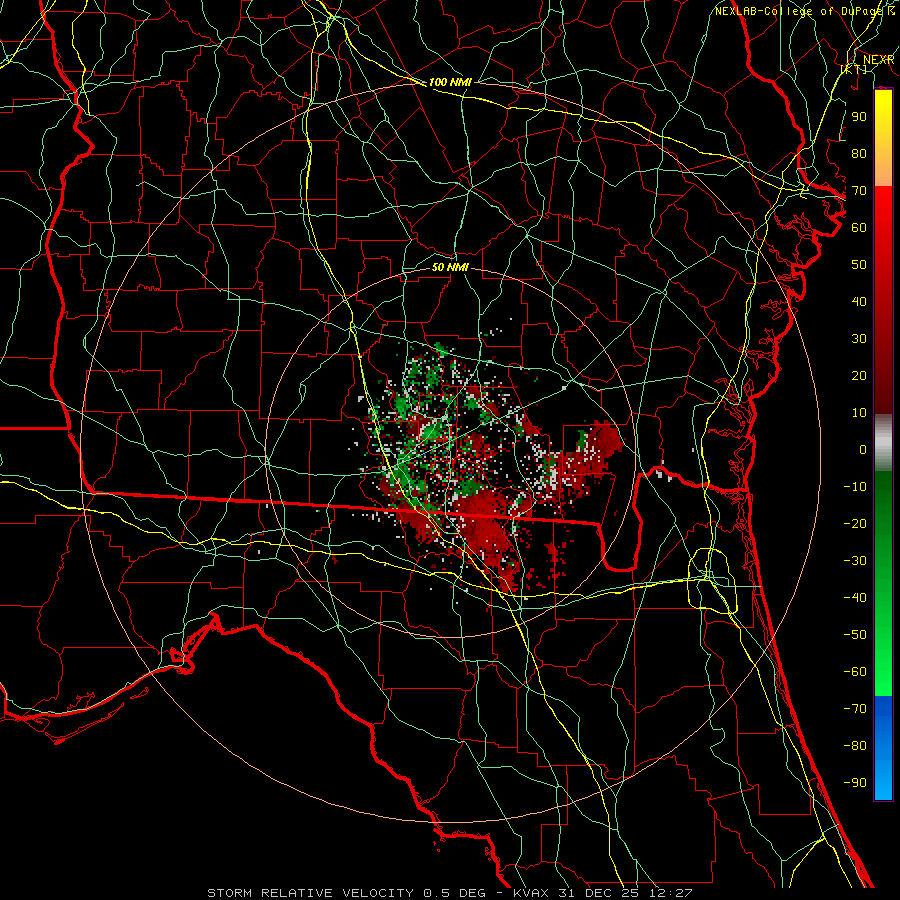This screenshot has width=900, height=900.
Task: Click the "-20" scale label
Action: click(x=855, y=523)
